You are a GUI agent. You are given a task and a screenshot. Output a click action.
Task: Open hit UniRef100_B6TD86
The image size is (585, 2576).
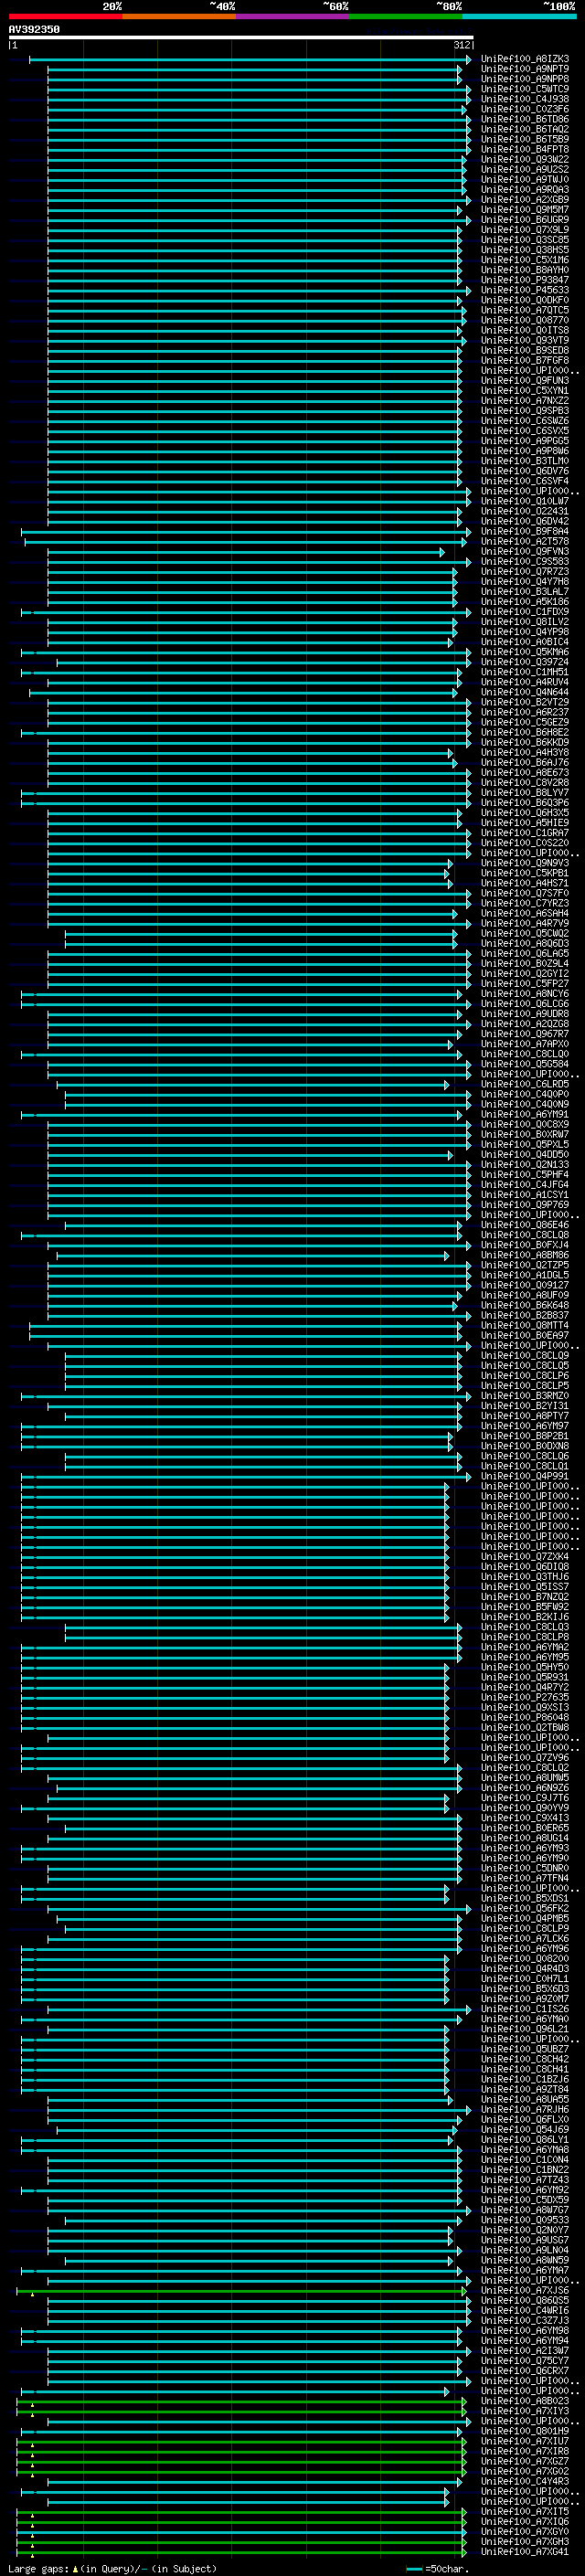coord(525,119)
